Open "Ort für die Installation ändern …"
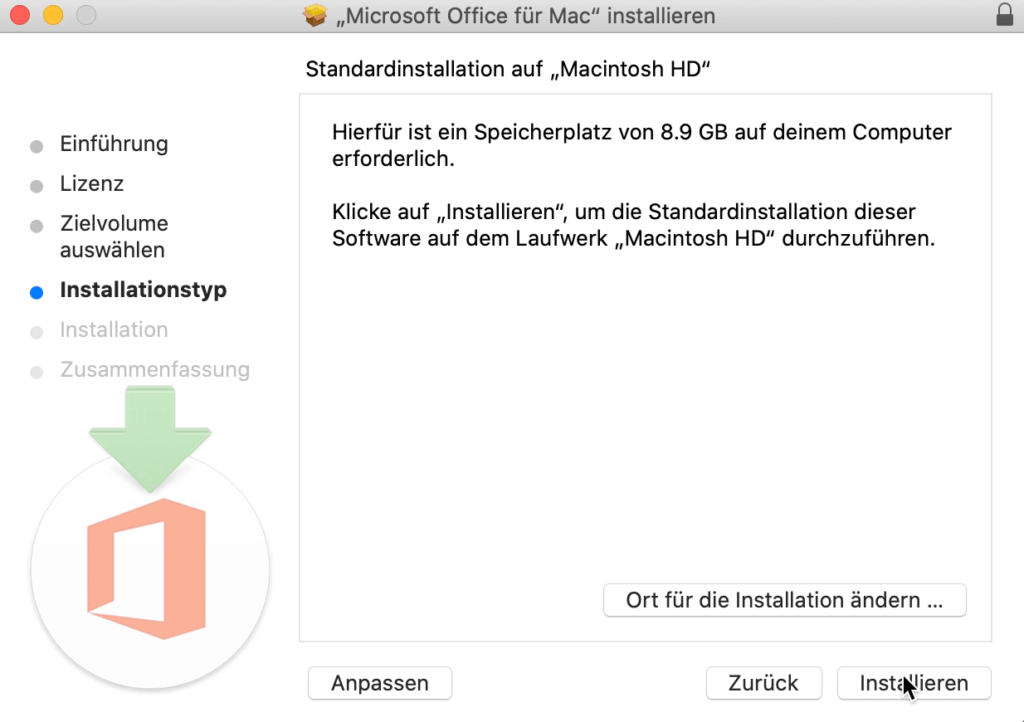This screenshot has width=1024, height=722. coord(784,600)
